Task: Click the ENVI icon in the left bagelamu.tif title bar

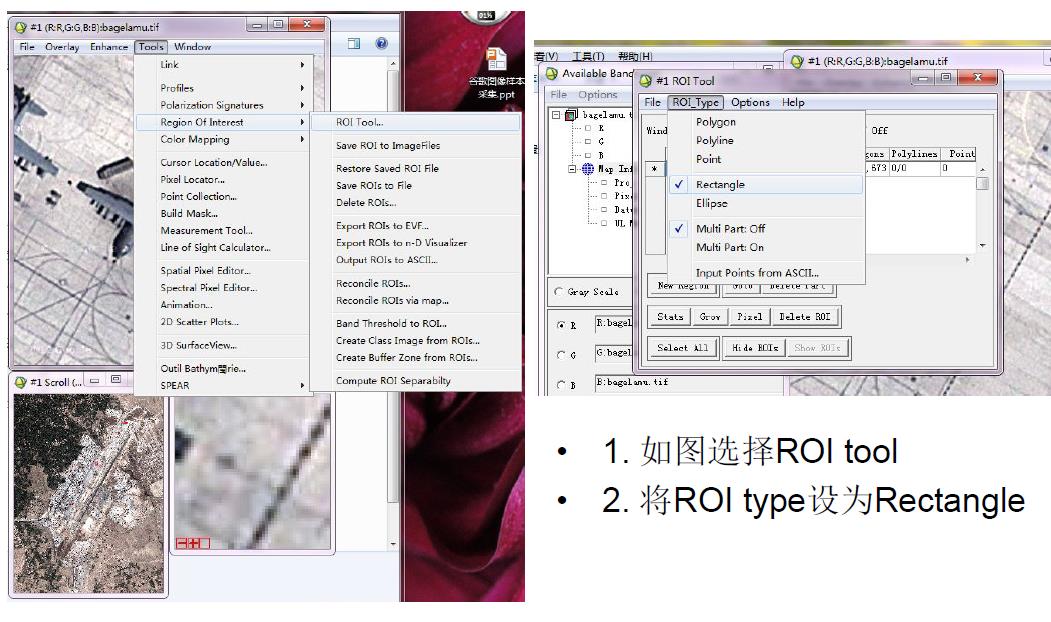Action: coord(21,27)
